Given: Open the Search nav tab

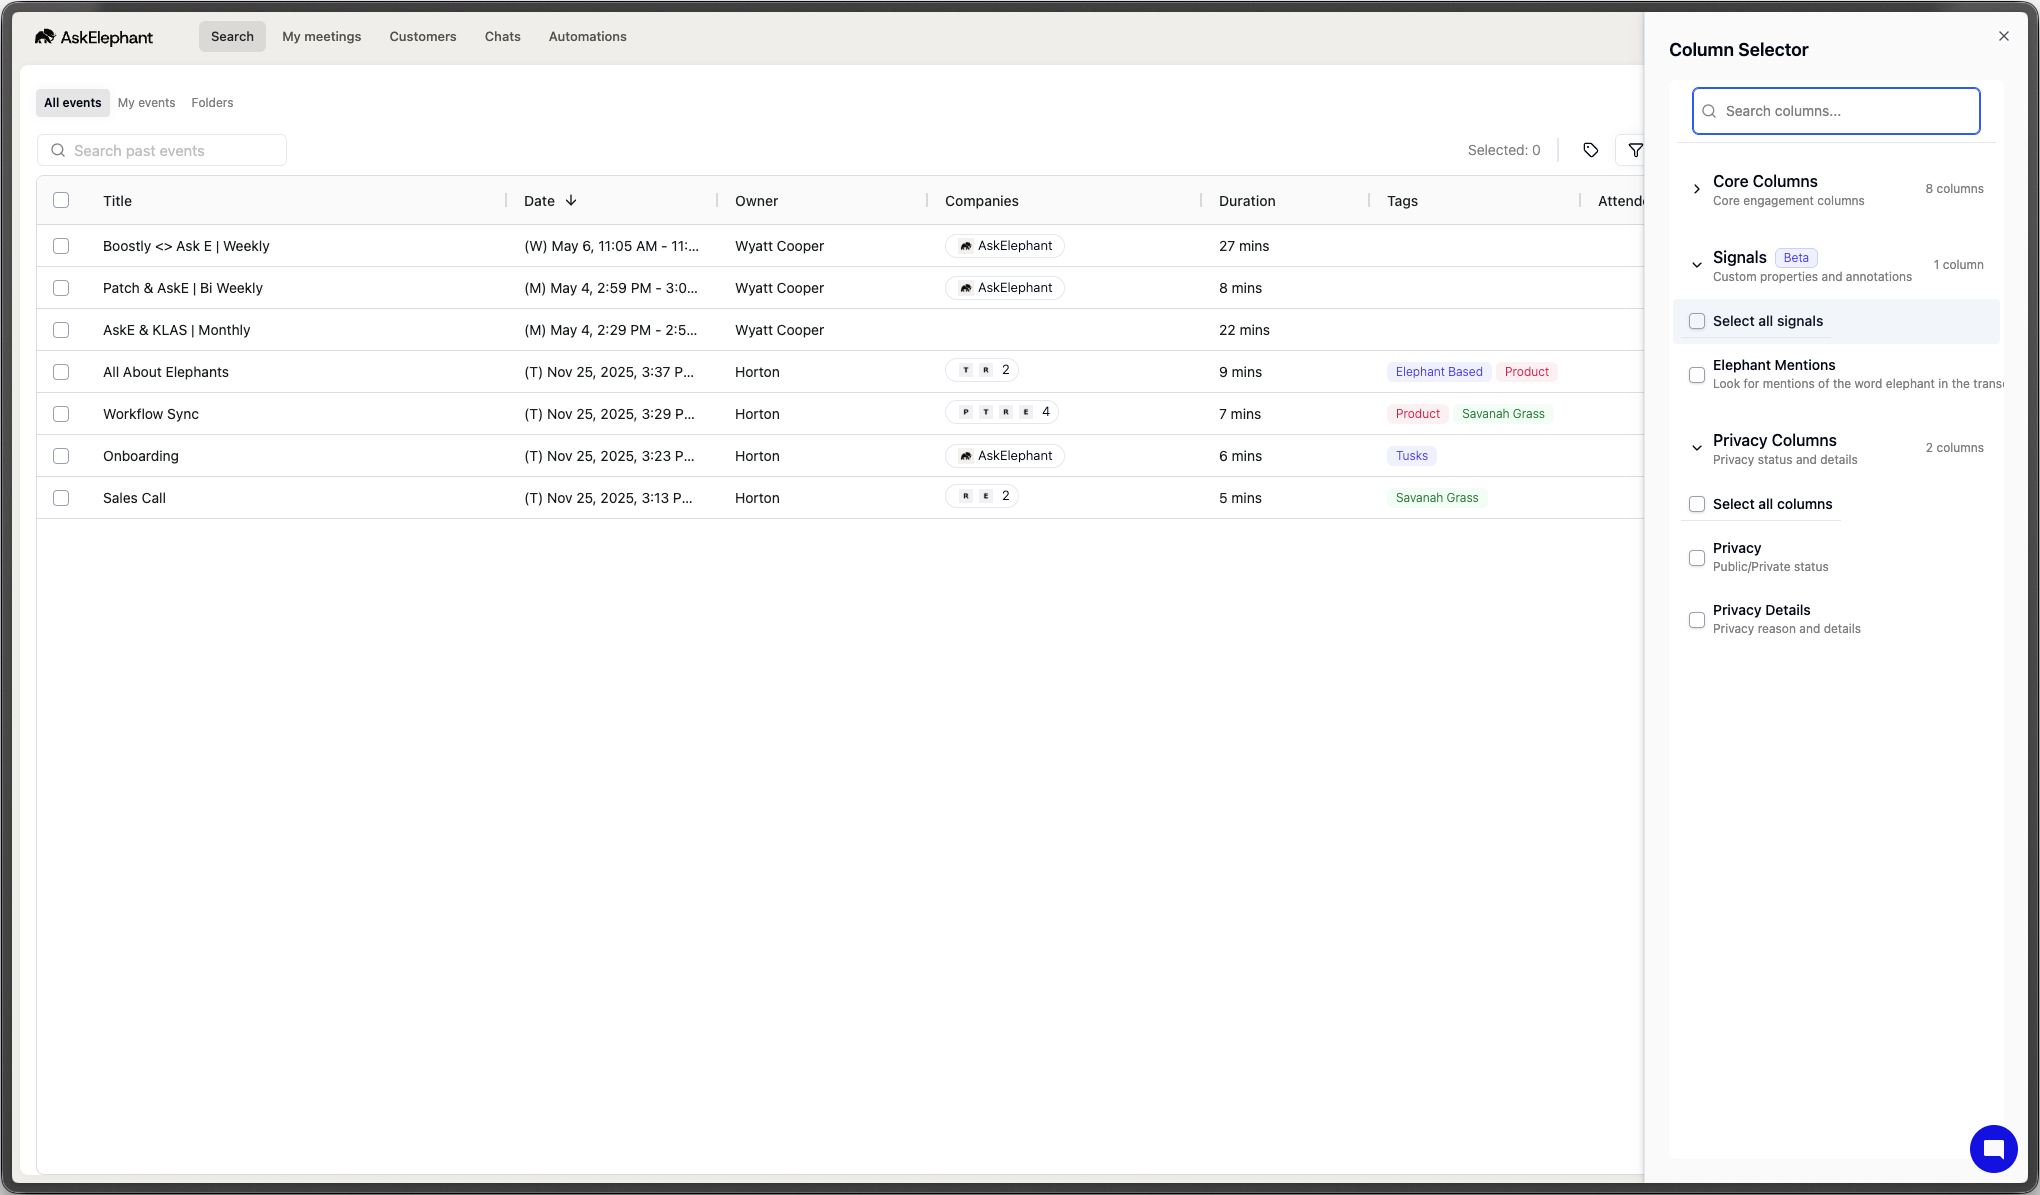Looking at the screenshot, I should pos(232,37).
